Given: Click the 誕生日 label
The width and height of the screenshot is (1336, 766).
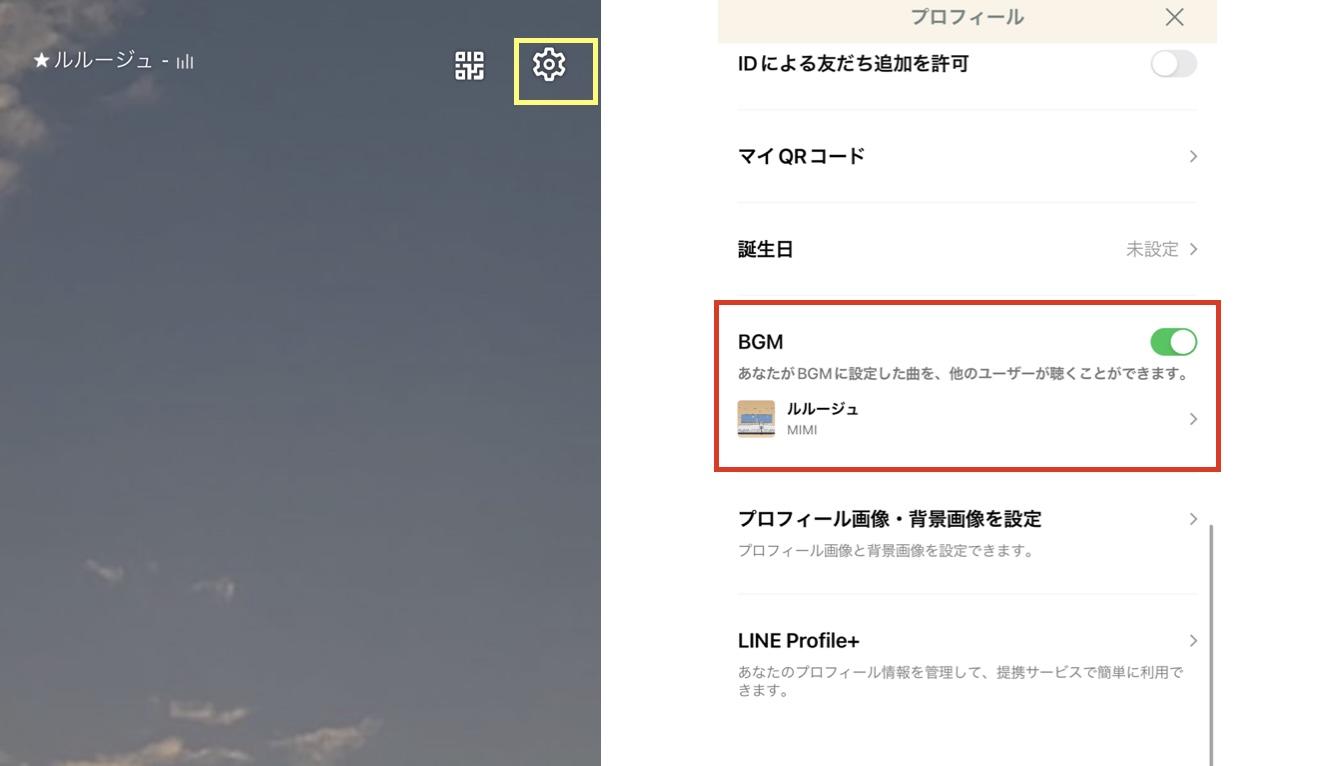Looking at the screenshot, I should pos(765,249).
